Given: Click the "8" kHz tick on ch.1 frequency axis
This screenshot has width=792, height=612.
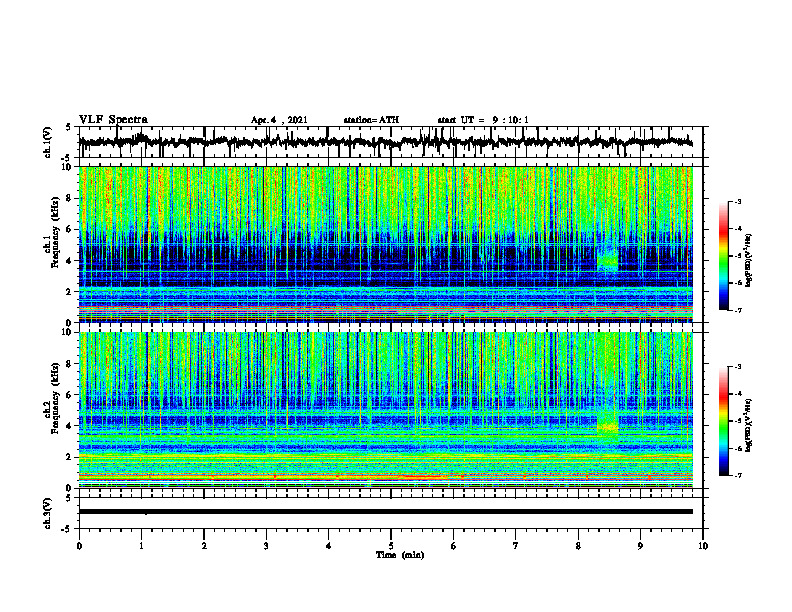Looking at the screenshot, I should click(x=69, y=198).
